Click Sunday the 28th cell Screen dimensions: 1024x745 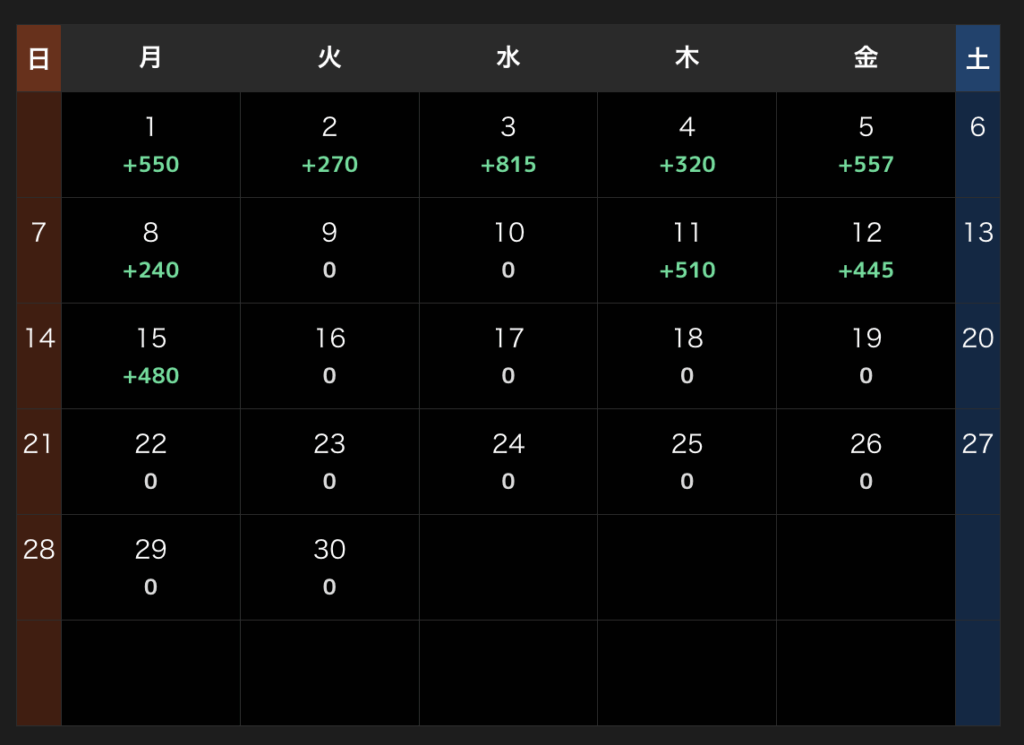coord(39,568)
